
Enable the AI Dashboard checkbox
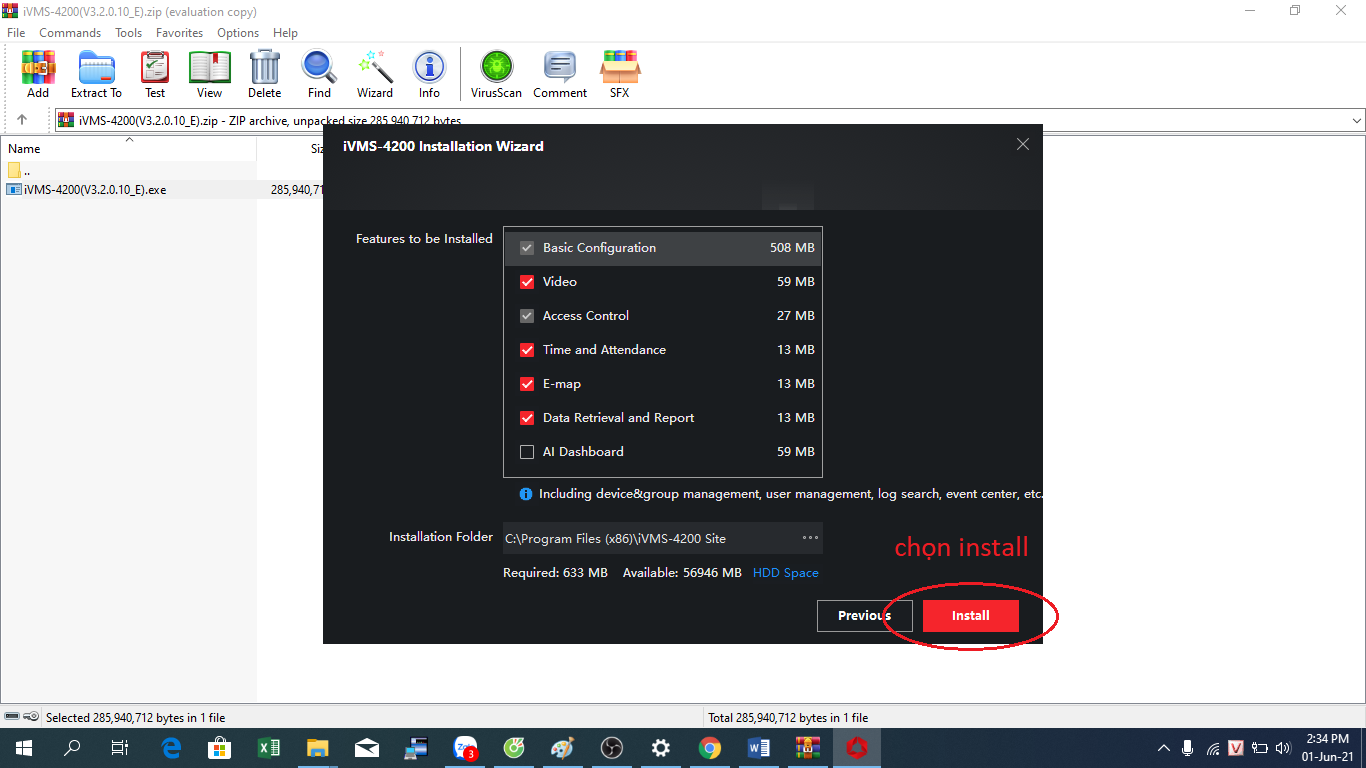[x=527, y=452]
